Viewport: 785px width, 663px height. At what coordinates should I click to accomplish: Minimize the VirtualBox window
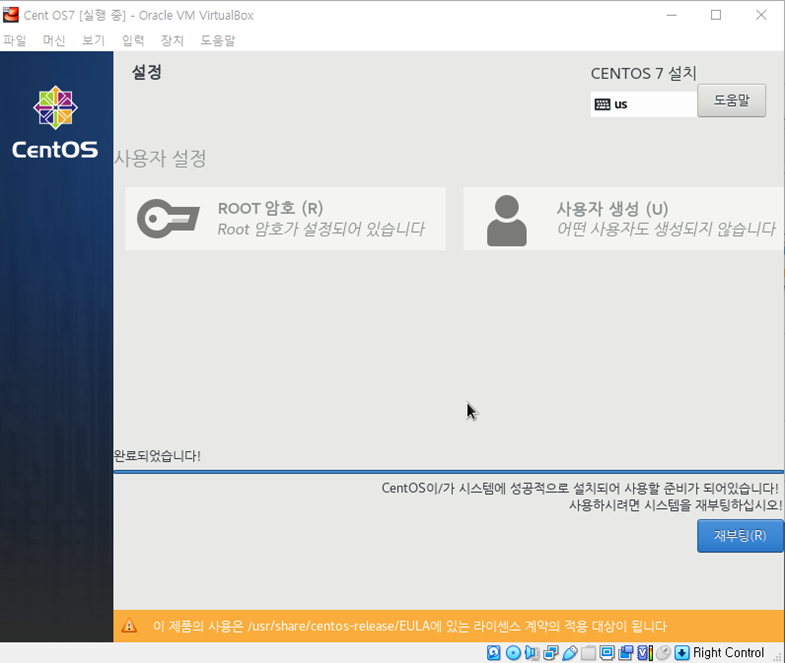click(x=671, y=15)
